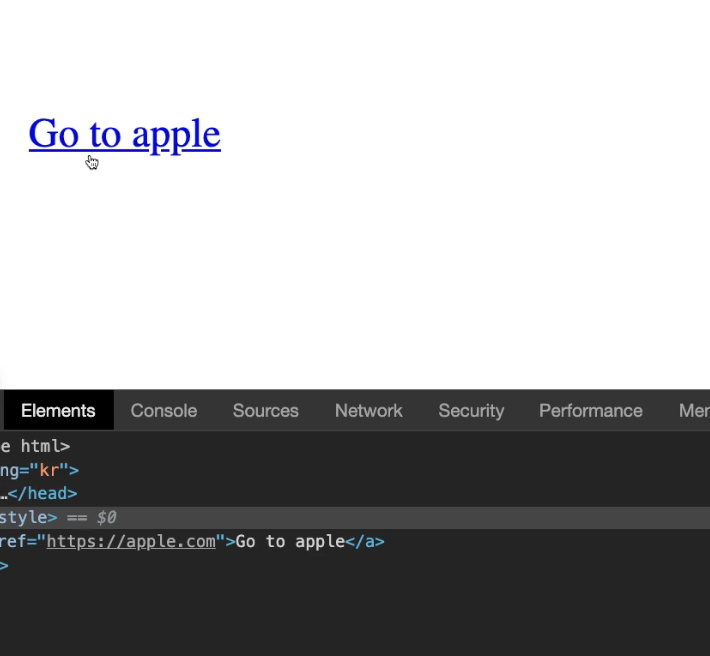Screen dimensions: 710x656
Task: Open the Console tab
Action: click(164, 411)
